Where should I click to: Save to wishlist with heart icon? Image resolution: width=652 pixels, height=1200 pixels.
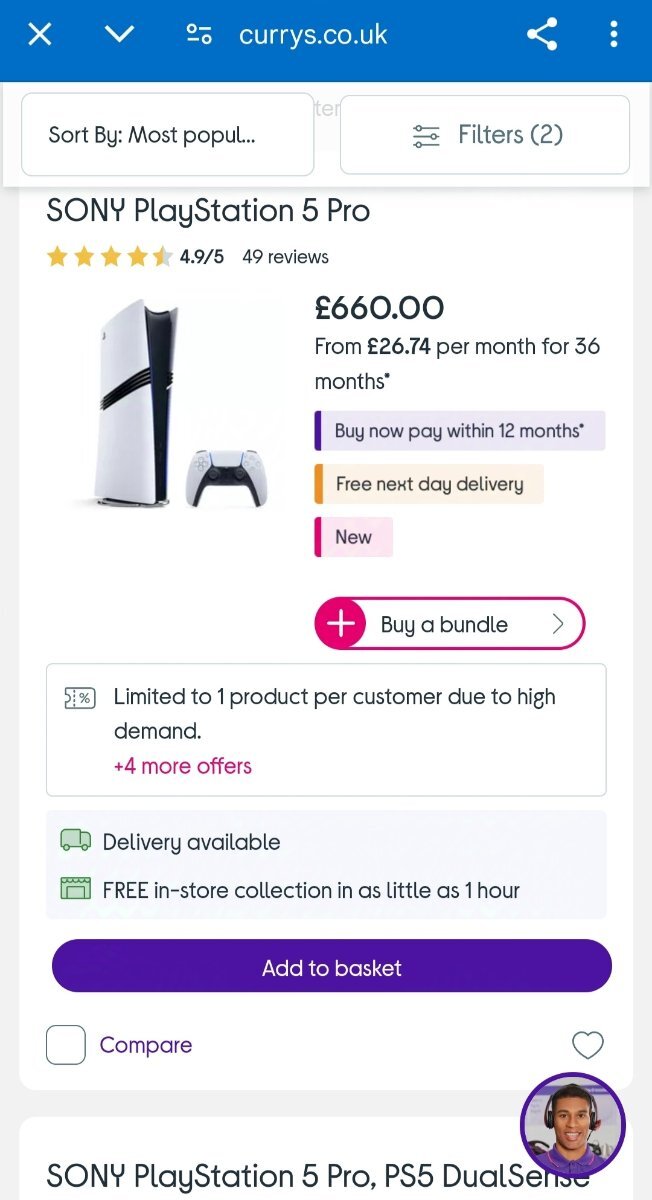click(587, 1045)
